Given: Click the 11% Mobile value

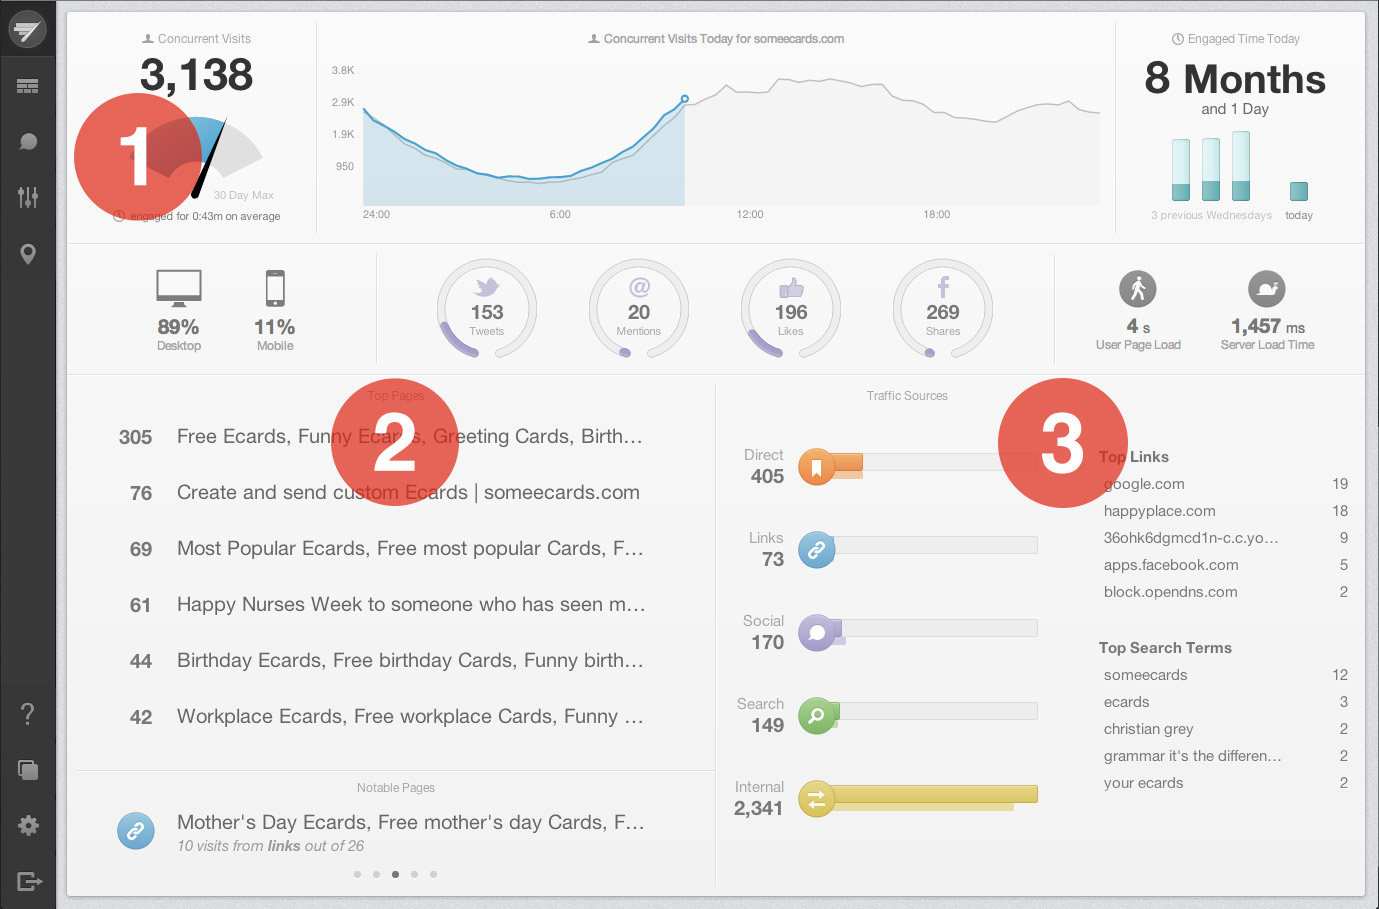Looking at the screenshot, I should point(275,327).
